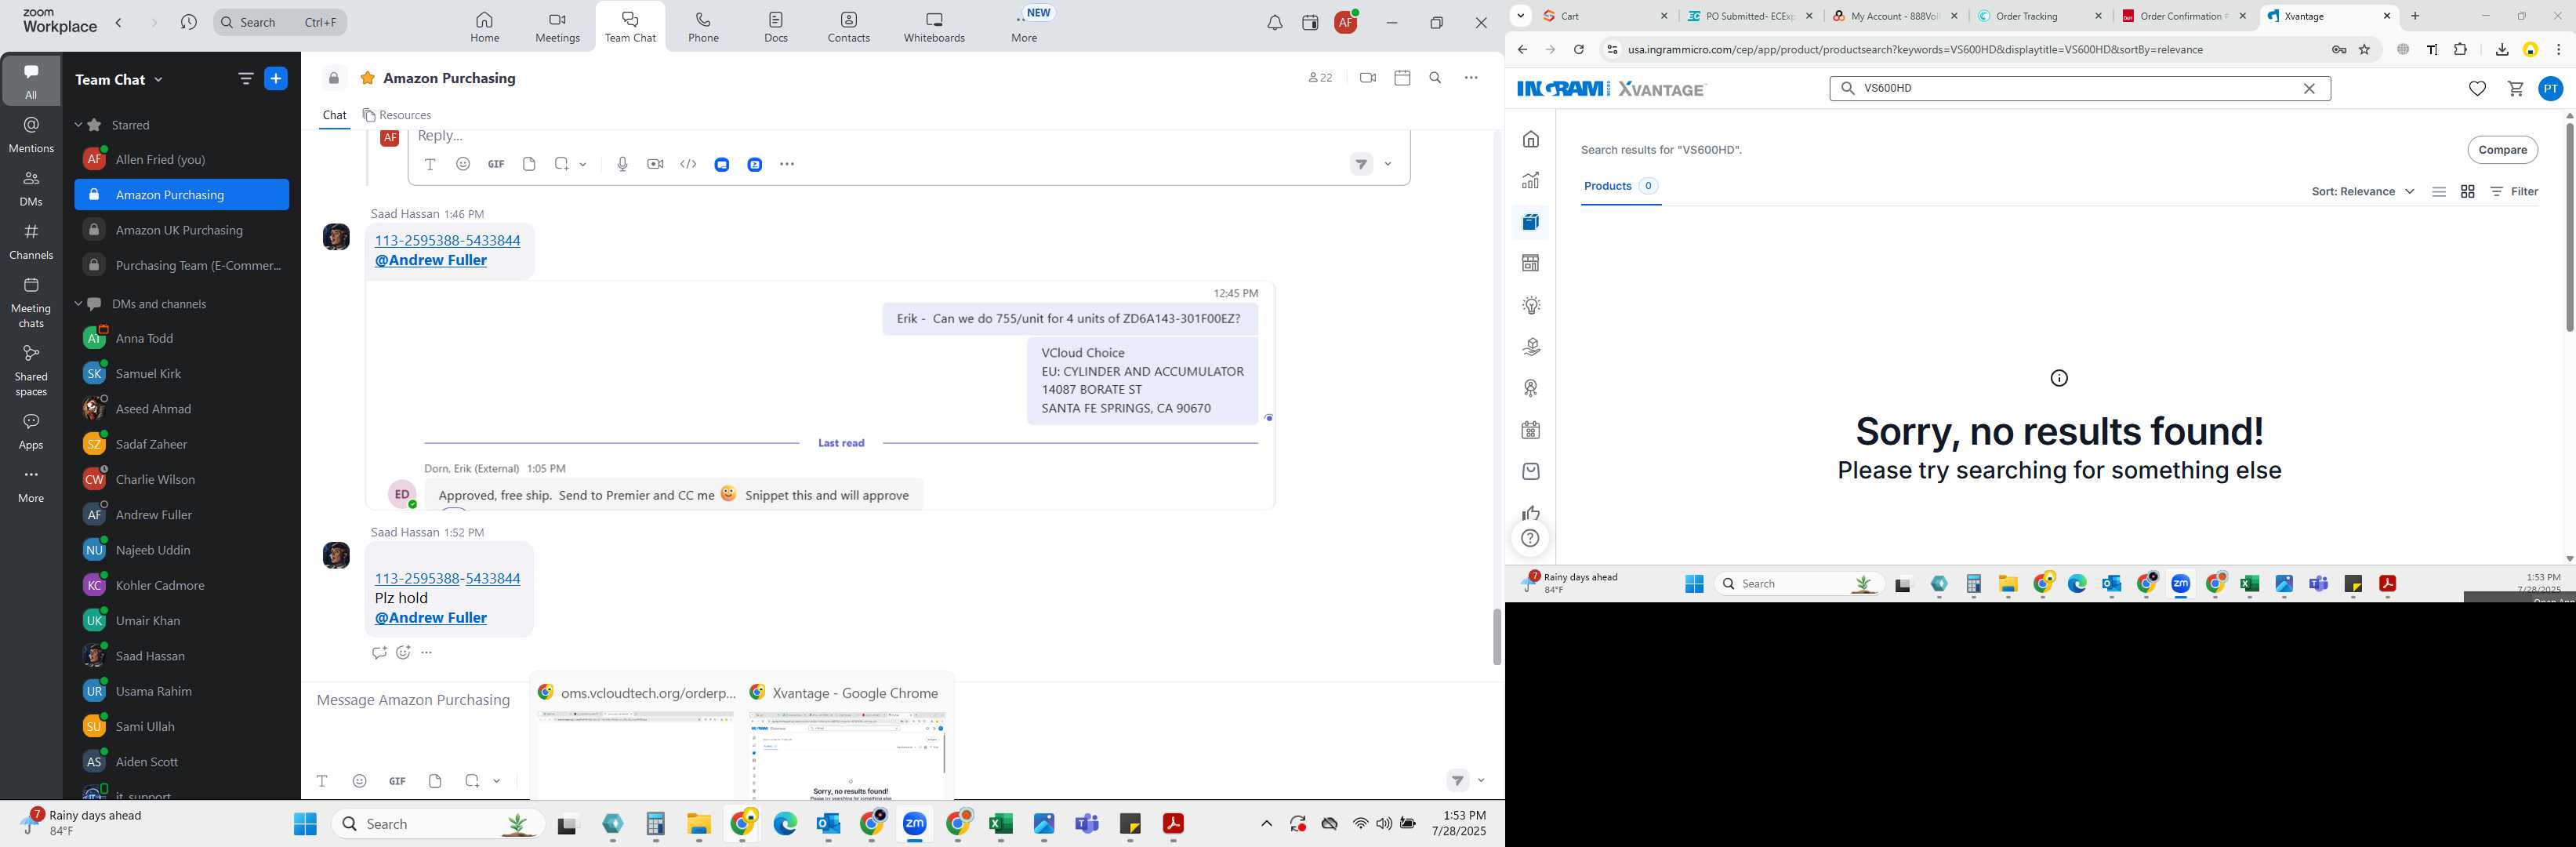Open Shared spaces in the sidebar
The height and width of the screenshot is (847, 2576).
(31, 370)
